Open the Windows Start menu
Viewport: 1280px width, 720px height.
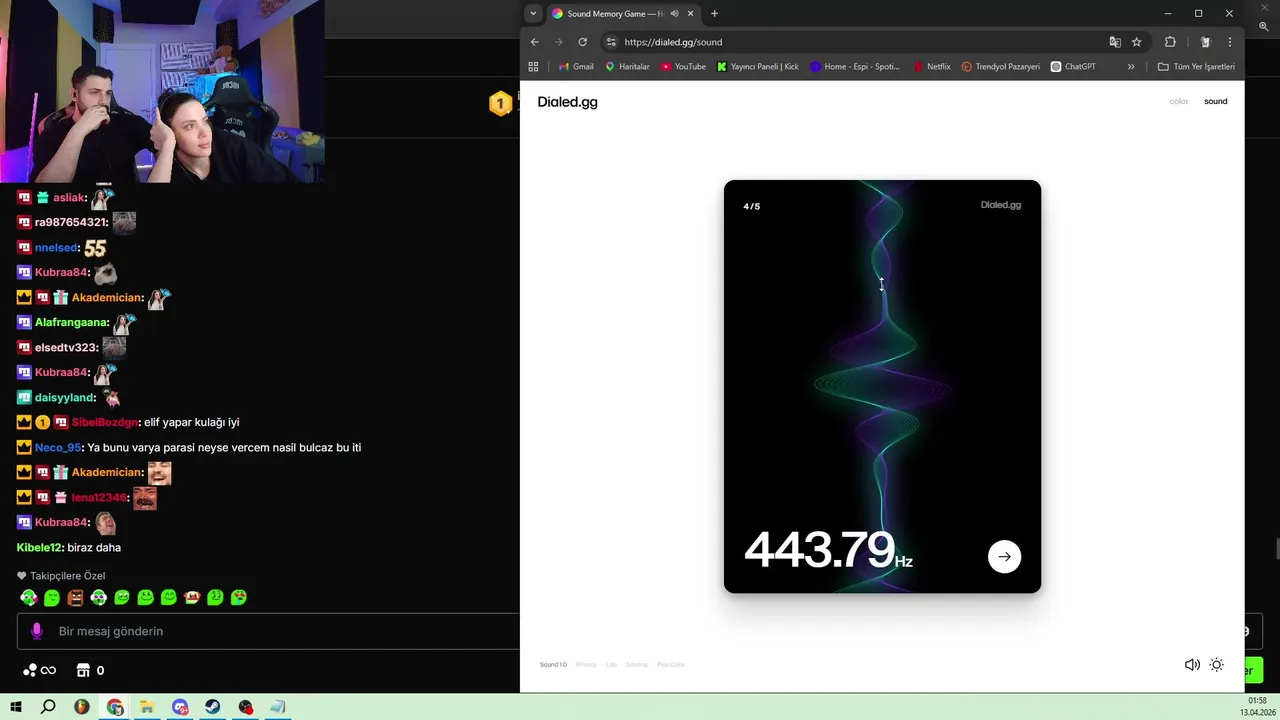click(x=15, y=707)
